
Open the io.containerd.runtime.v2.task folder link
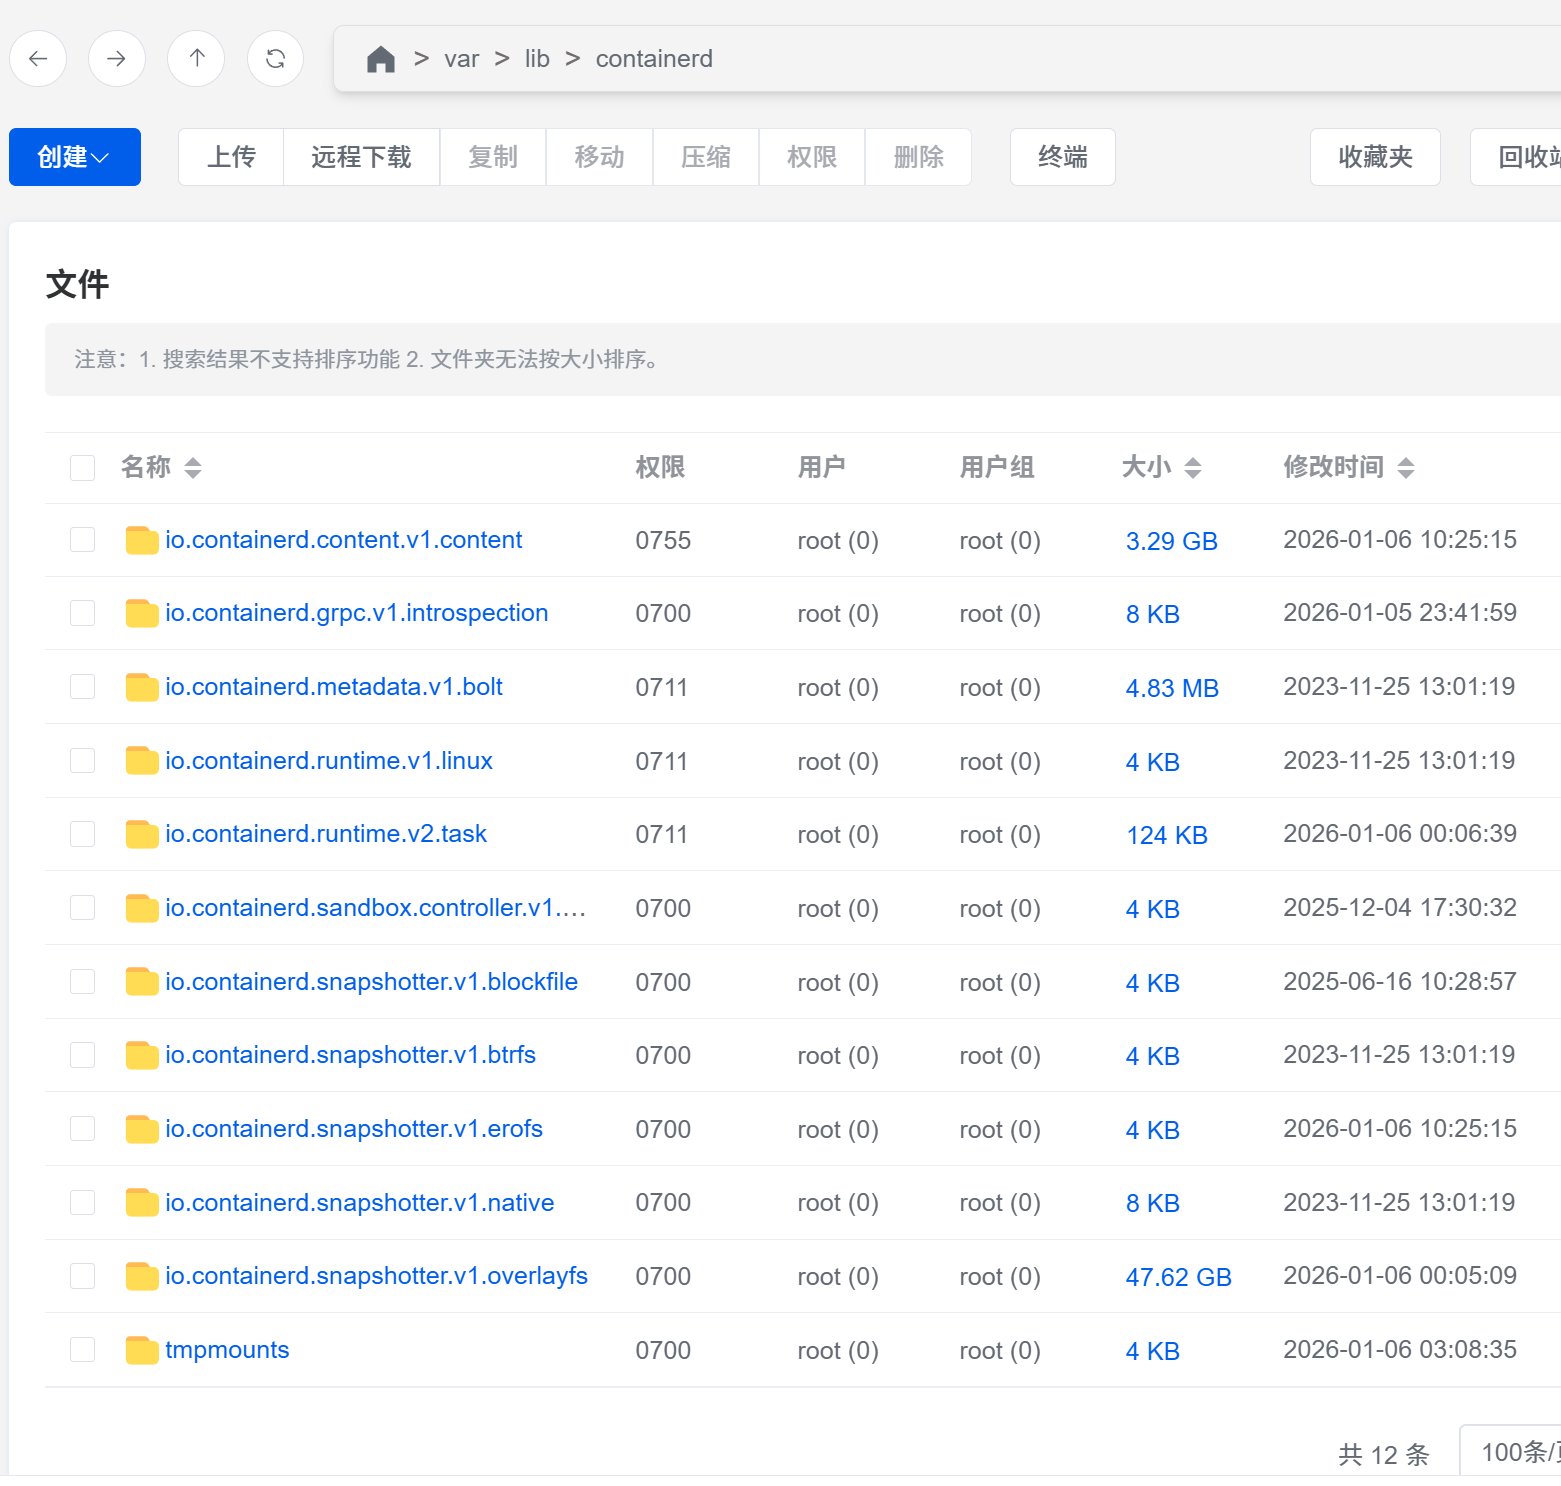point(326,834)
